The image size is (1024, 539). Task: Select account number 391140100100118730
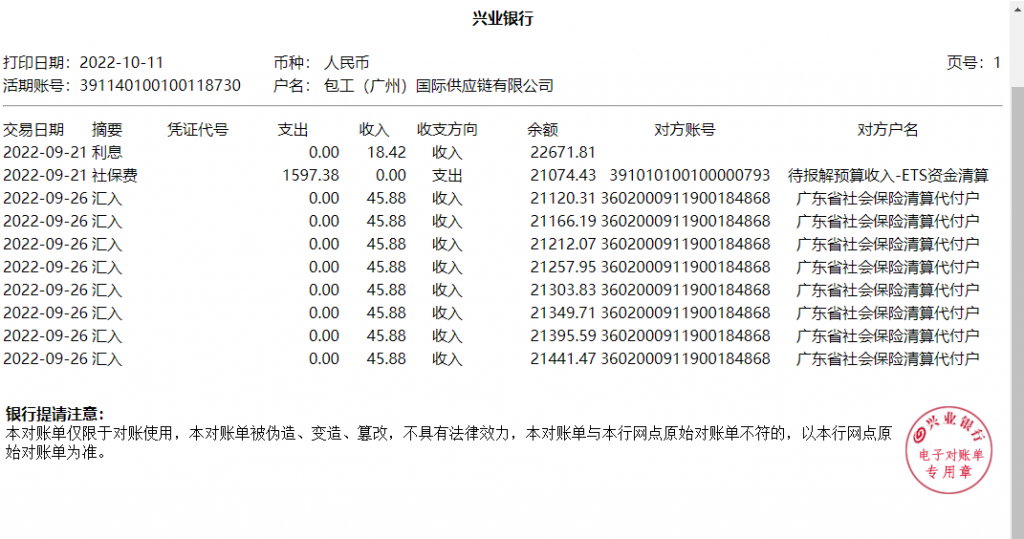(160, 86)
